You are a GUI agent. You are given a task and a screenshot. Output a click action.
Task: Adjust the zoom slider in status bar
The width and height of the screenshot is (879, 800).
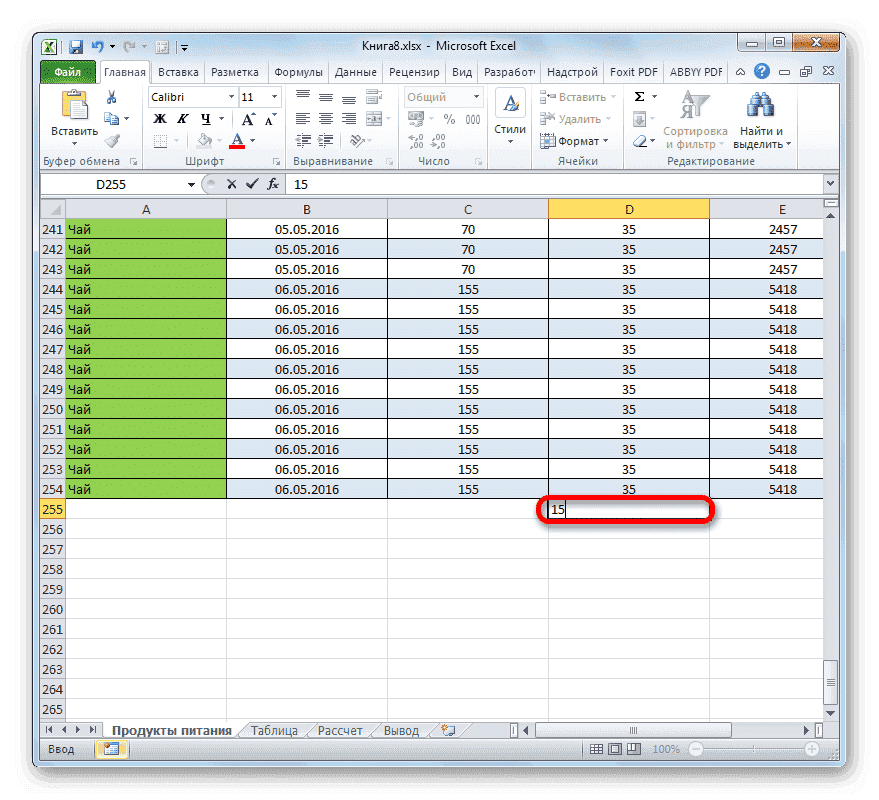pos(755,749)
